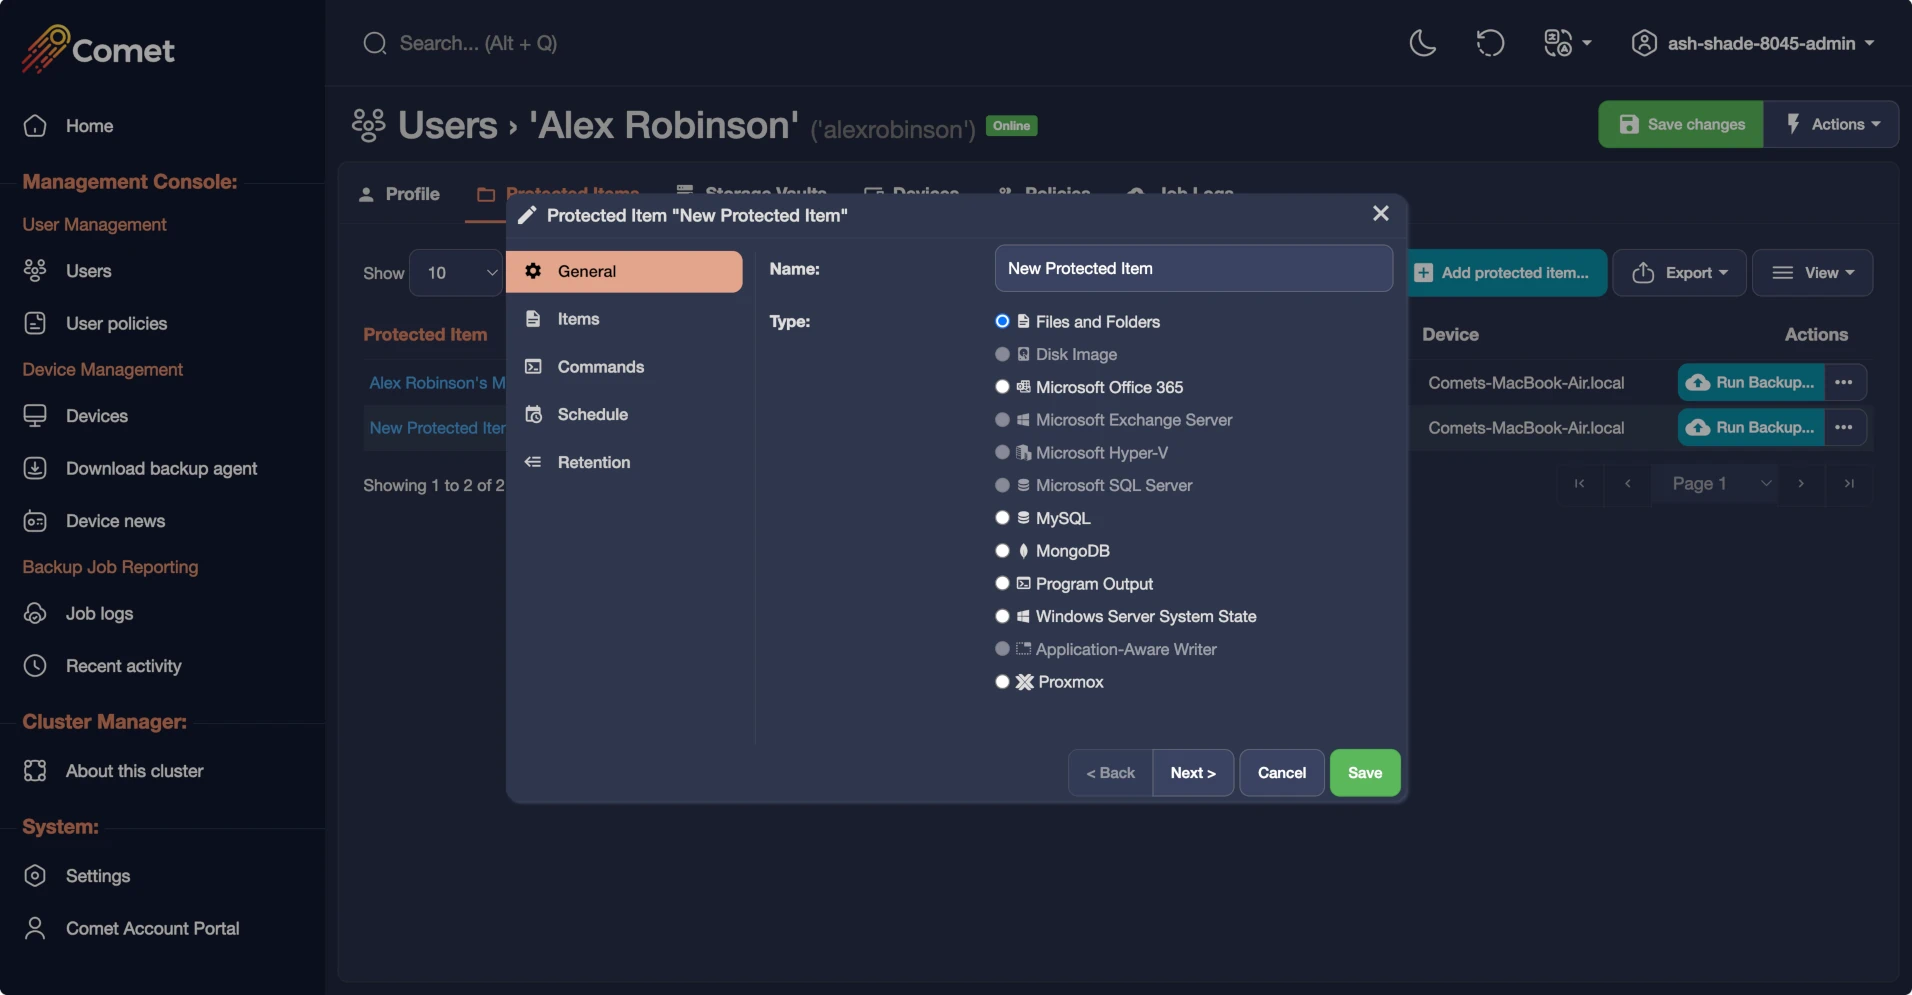This screenshot has width=1912, height=995.
Task: Click the admin account avatar icon
Action: coord(1644,43)
